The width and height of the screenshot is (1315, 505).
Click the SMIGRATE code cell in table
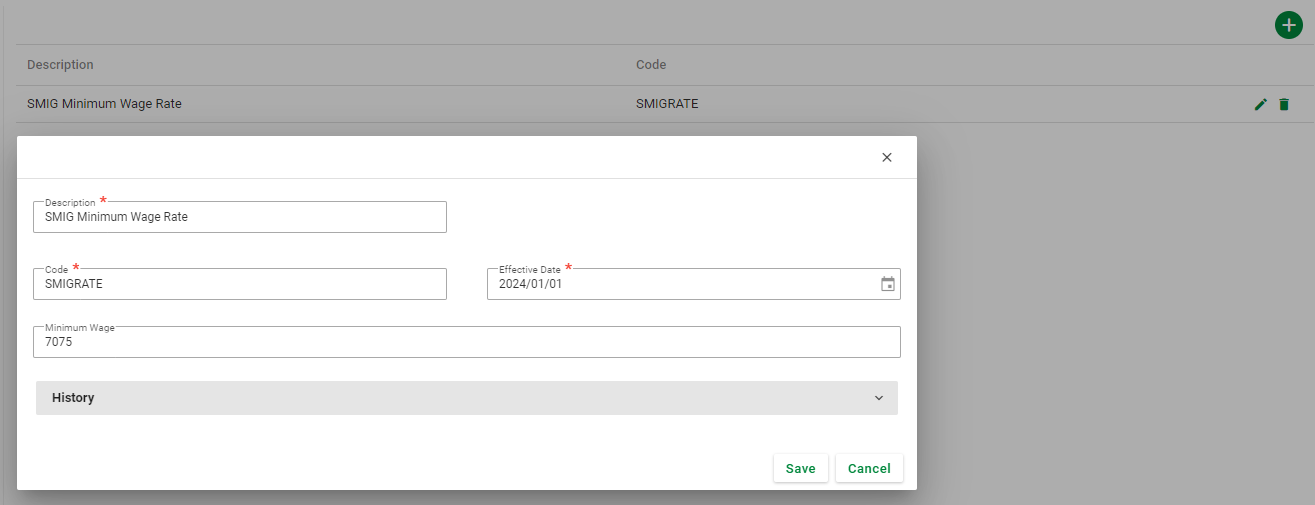click(667, 103)
